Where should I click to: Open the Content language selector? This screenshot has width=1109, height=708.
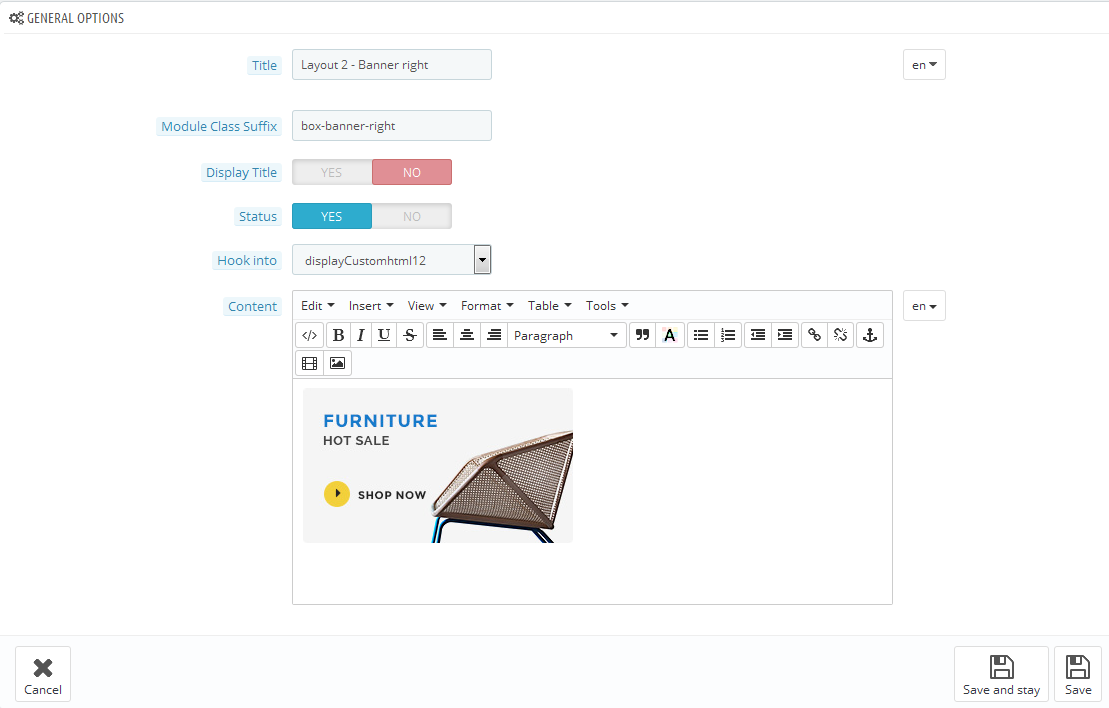(924, 306)
